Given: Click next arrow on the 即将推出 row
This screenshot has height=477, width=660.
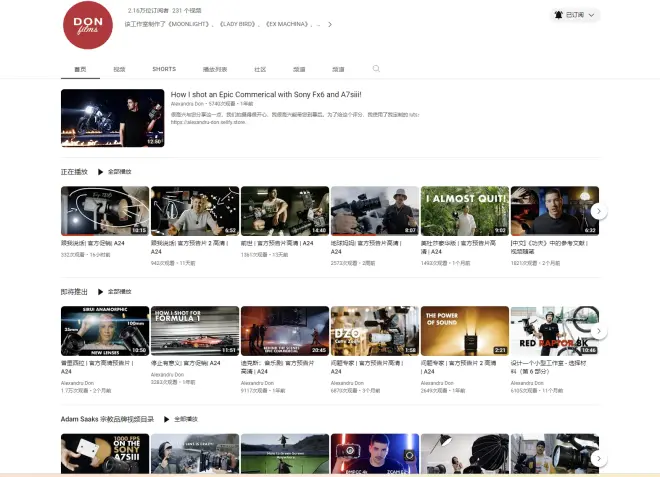Looking at the screenshot, I should pyautogui.click(x=598, y=331).
